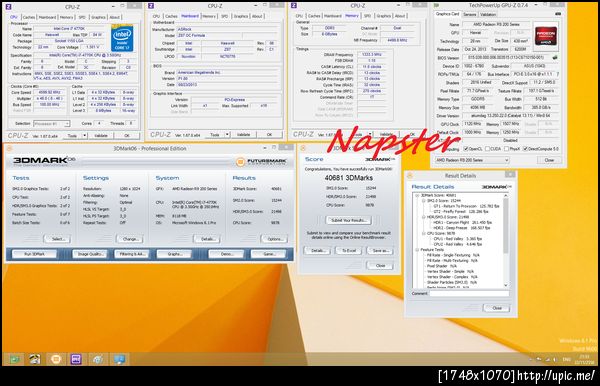Collapse the SM2.0 Score tree node
600x386 pixels.
point(424,200)
